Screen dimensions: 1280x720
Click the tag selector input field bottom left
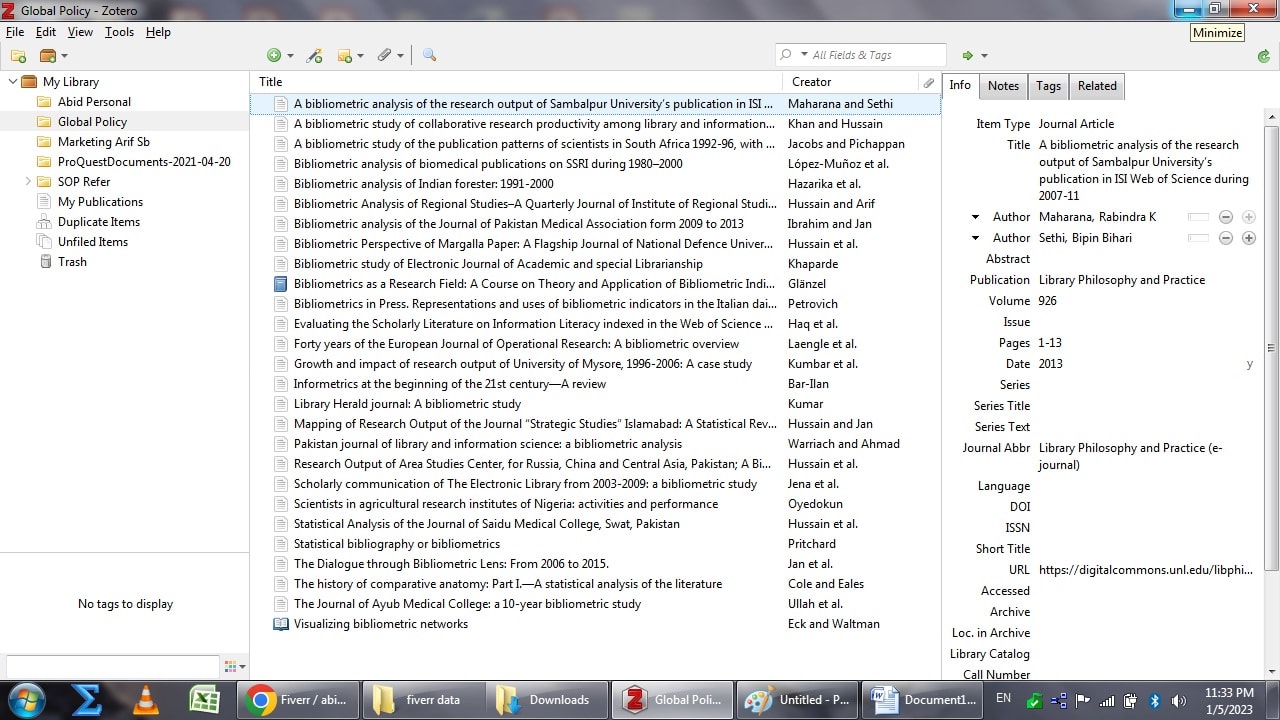[110, 664]
